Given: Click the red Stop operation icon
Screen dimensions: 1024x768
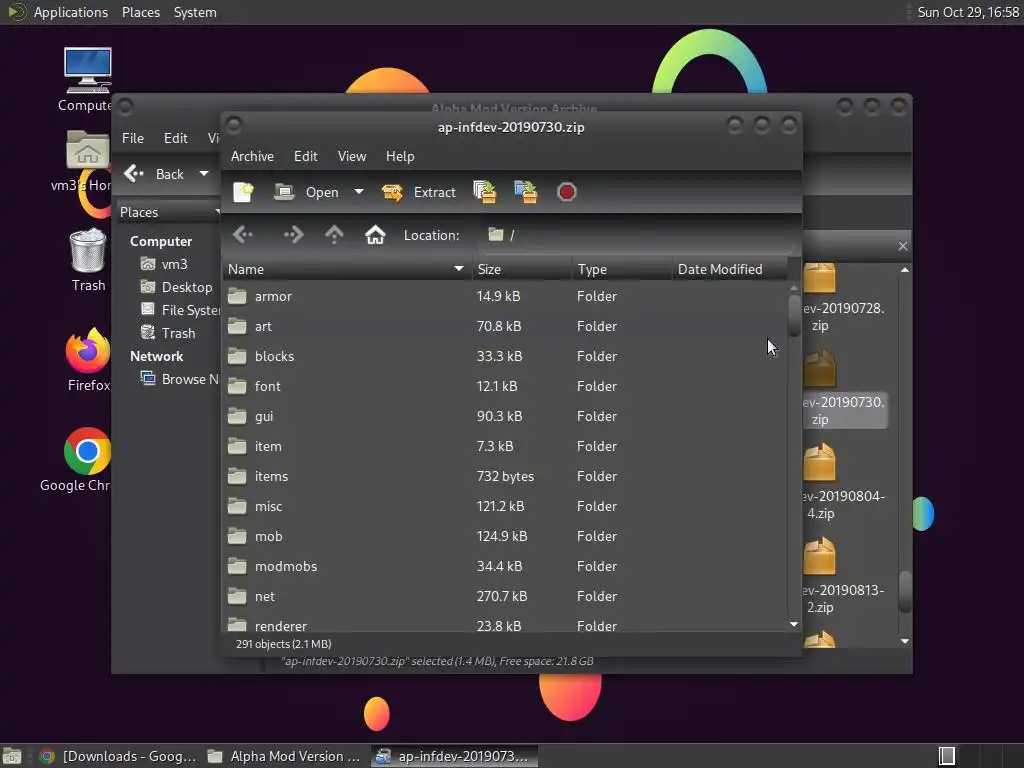Looking at the screenshot, I should click(566, 192).
